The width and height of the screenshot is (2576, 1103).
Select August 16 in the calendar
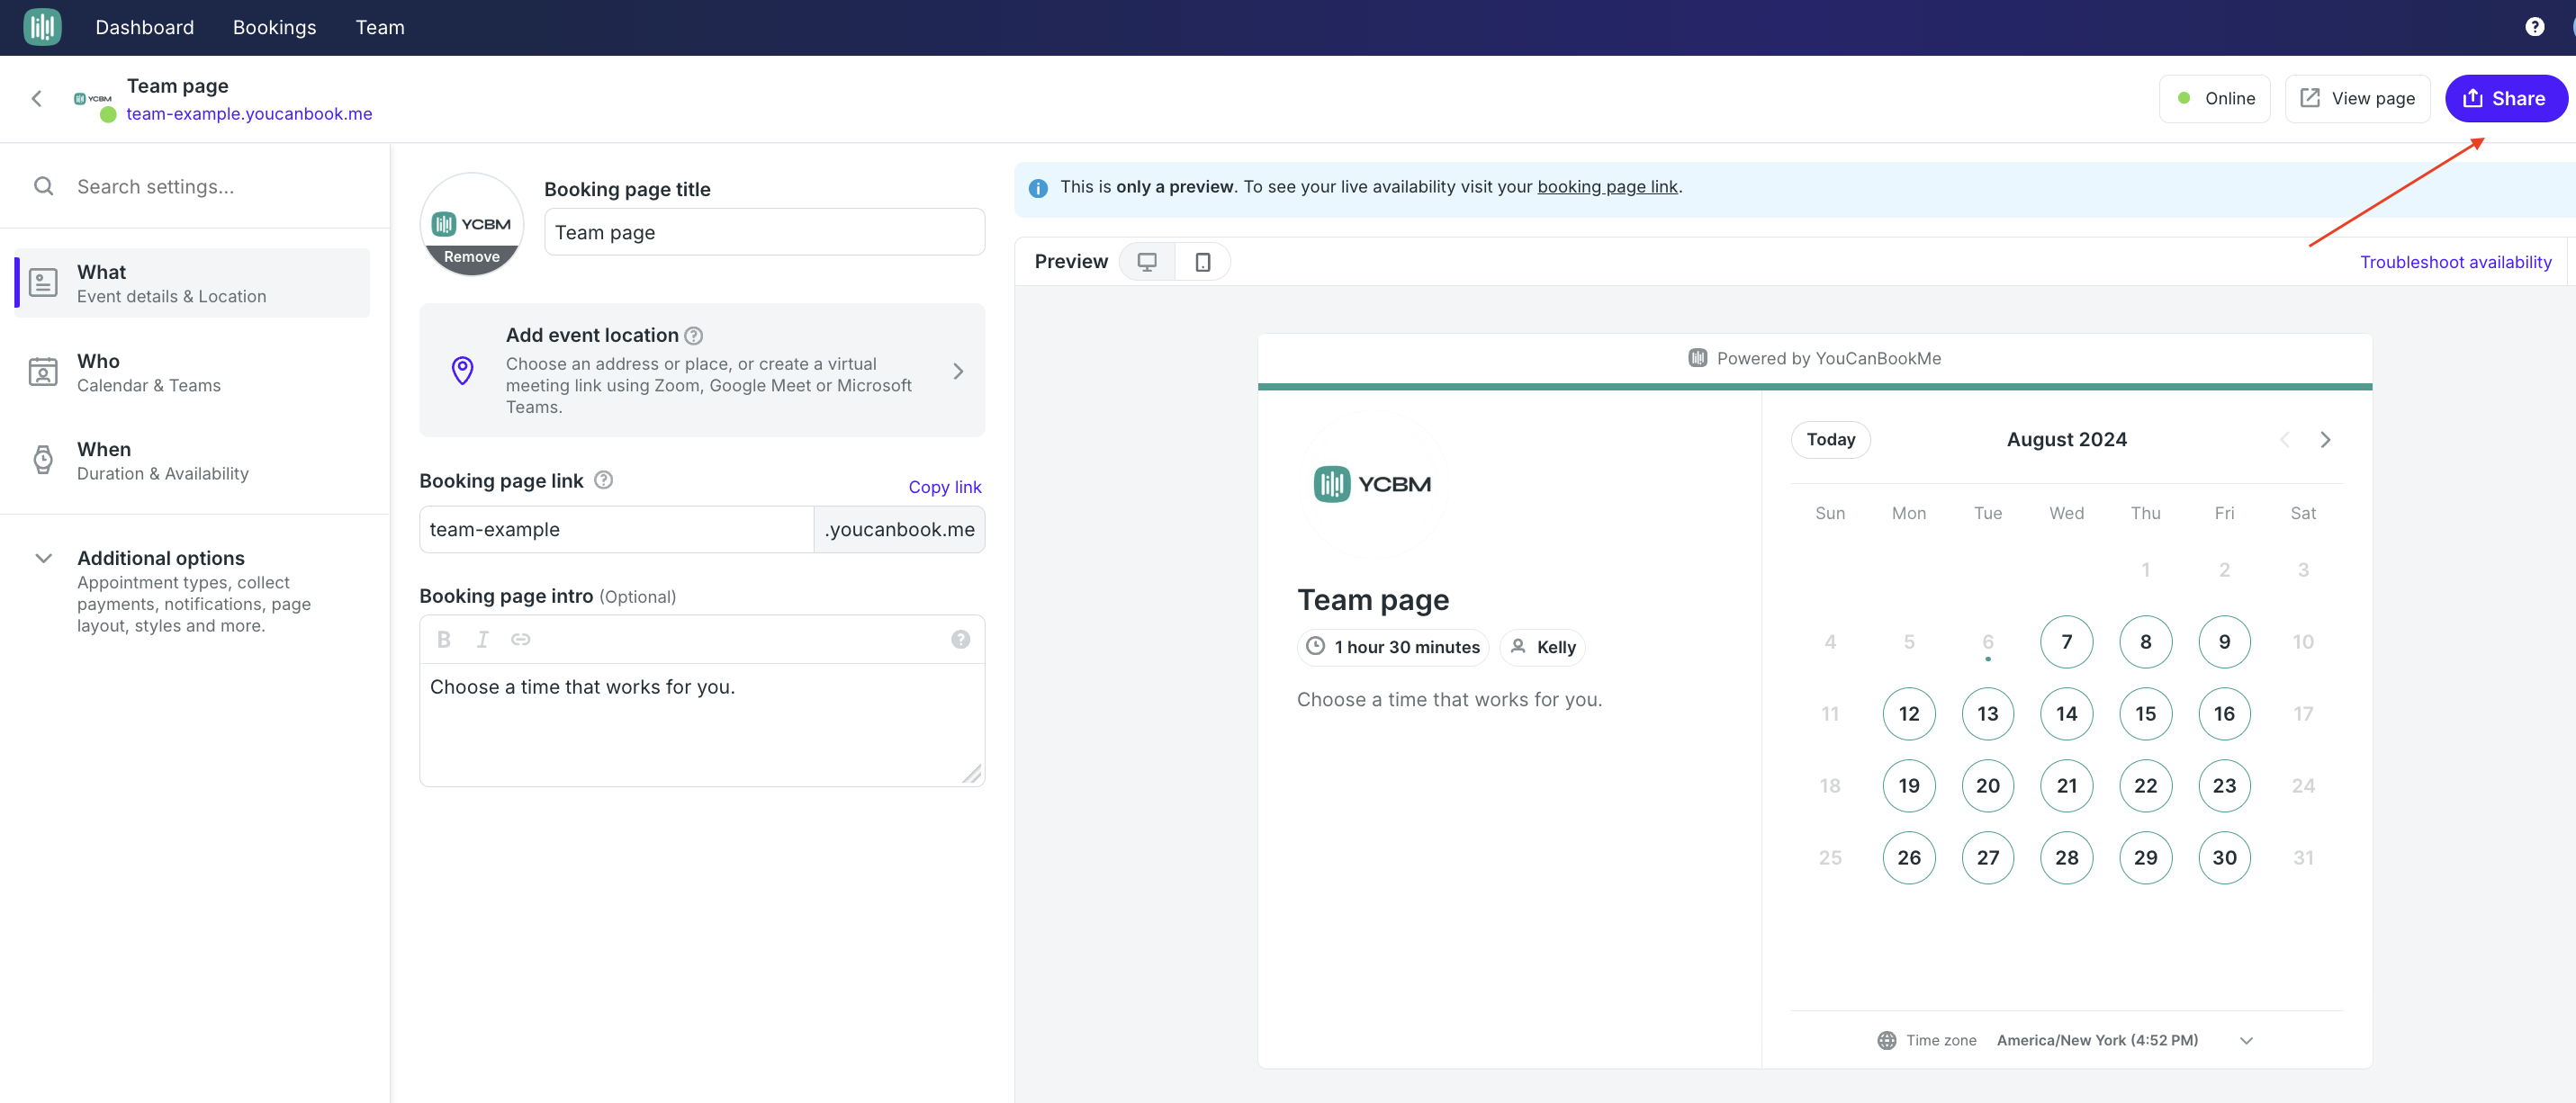pos(2224,714)
